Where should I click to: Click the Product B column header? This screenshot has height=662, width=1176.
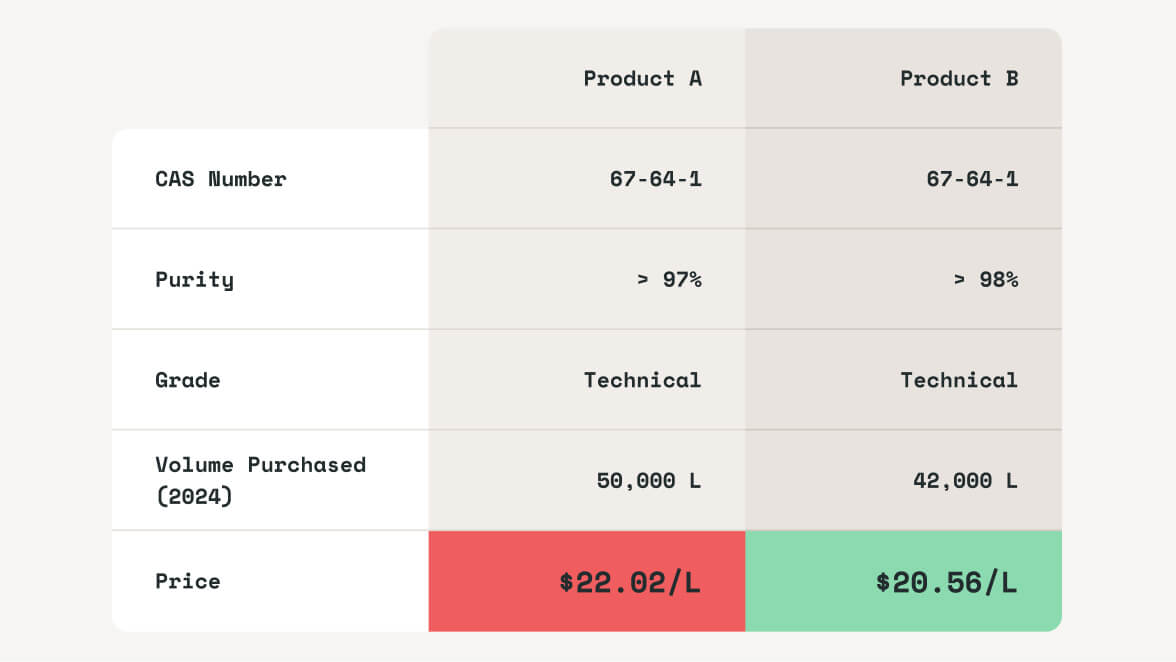(958, 79)
